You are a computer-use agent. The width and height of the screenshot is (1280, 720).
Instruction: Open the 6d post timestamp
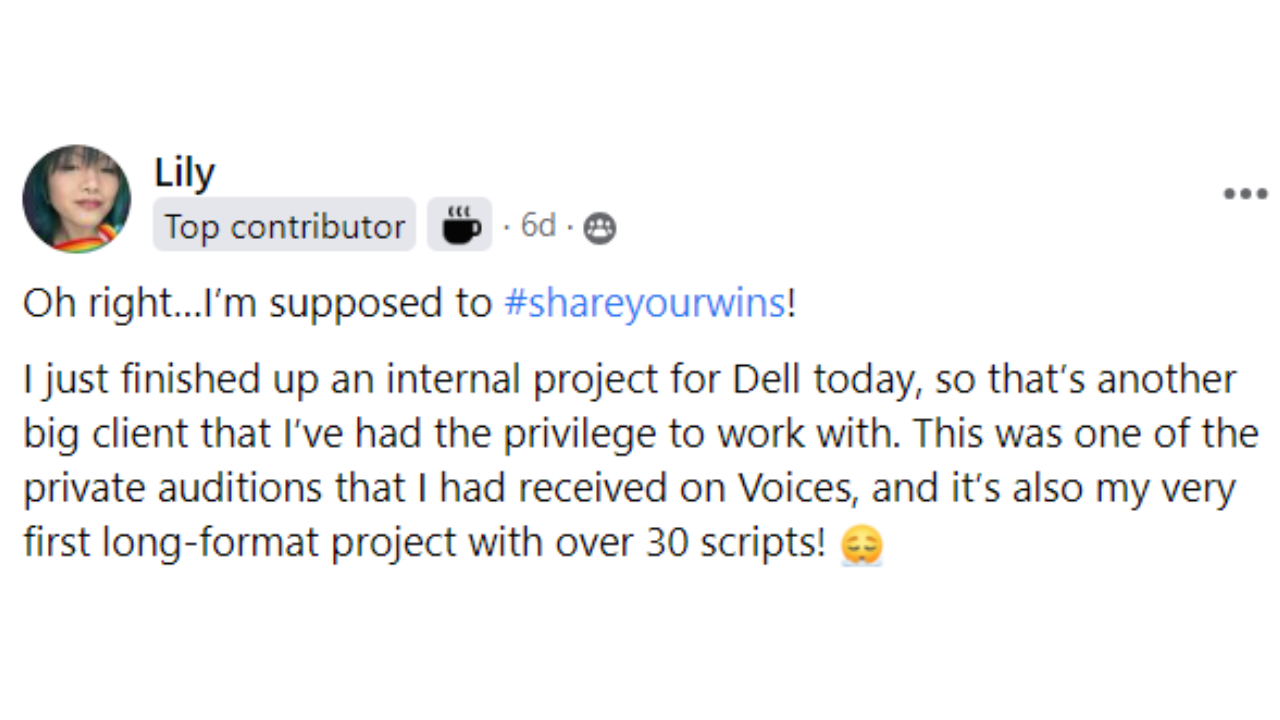(538, 226)
